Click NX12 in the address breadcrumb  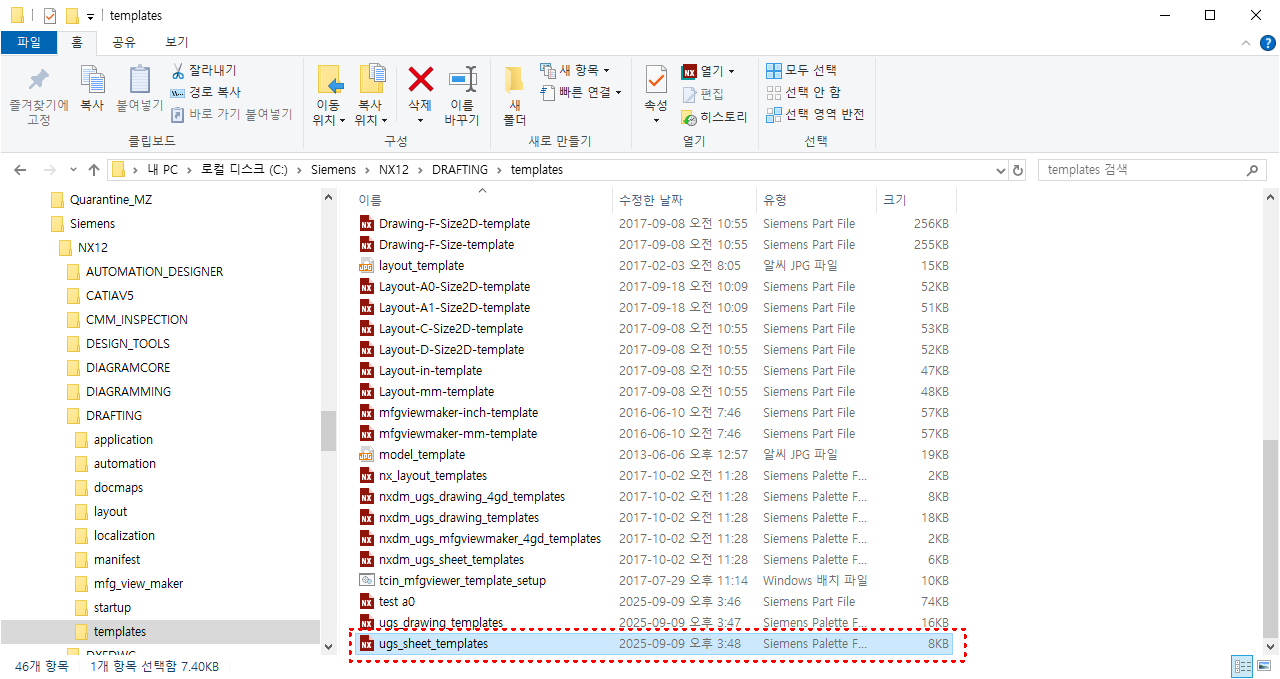[x=394, y=170]
